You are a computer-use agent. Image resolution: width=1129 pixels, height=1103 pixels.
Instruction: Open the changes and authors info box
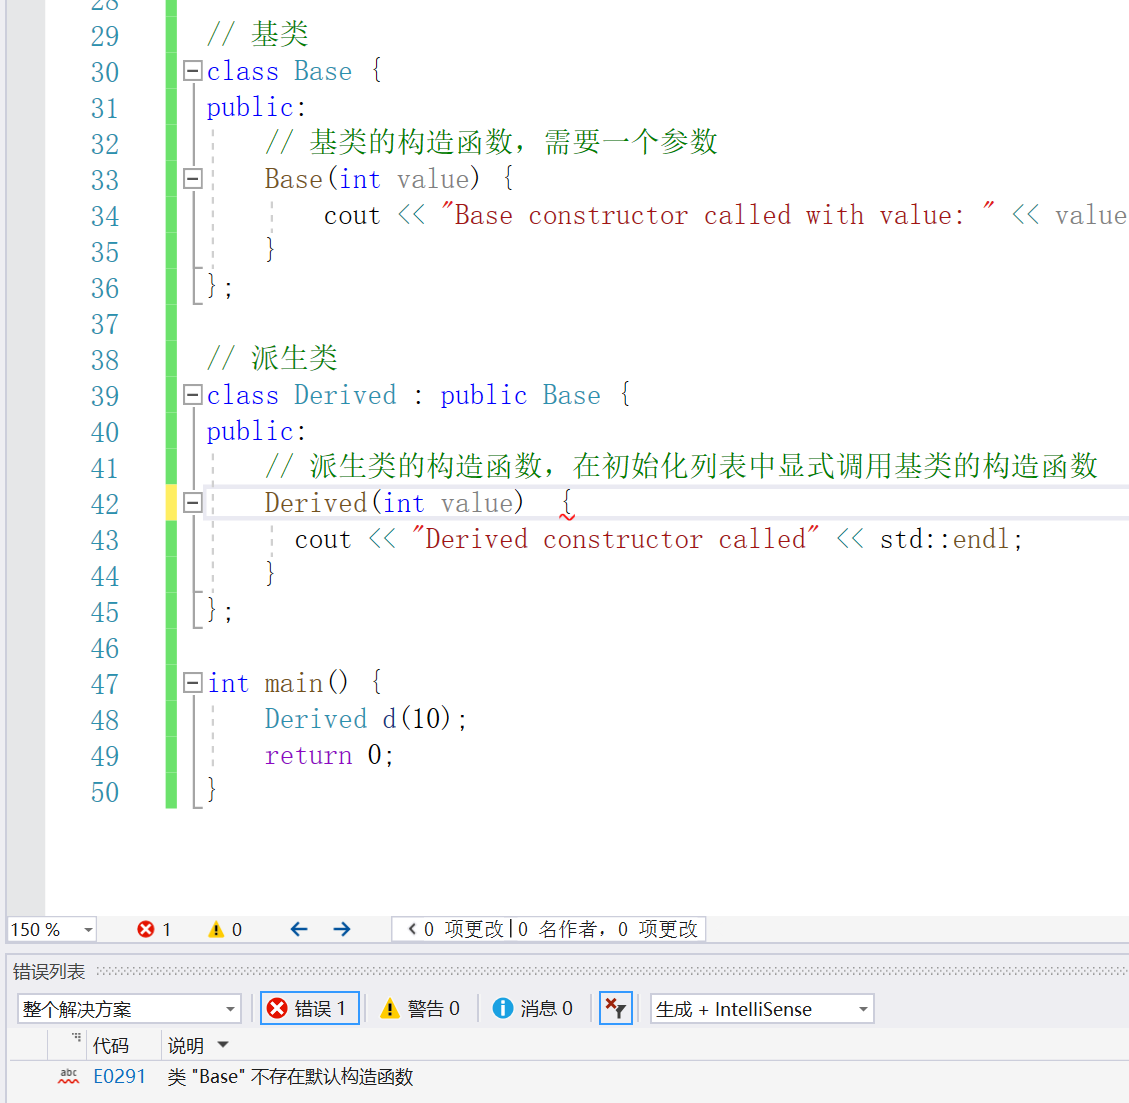[549, 929]
